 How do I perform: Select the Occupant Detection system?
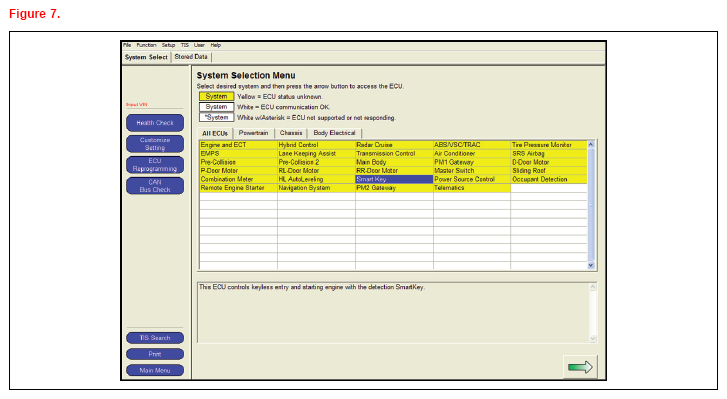pyautogui.click(x=549, y=179)
